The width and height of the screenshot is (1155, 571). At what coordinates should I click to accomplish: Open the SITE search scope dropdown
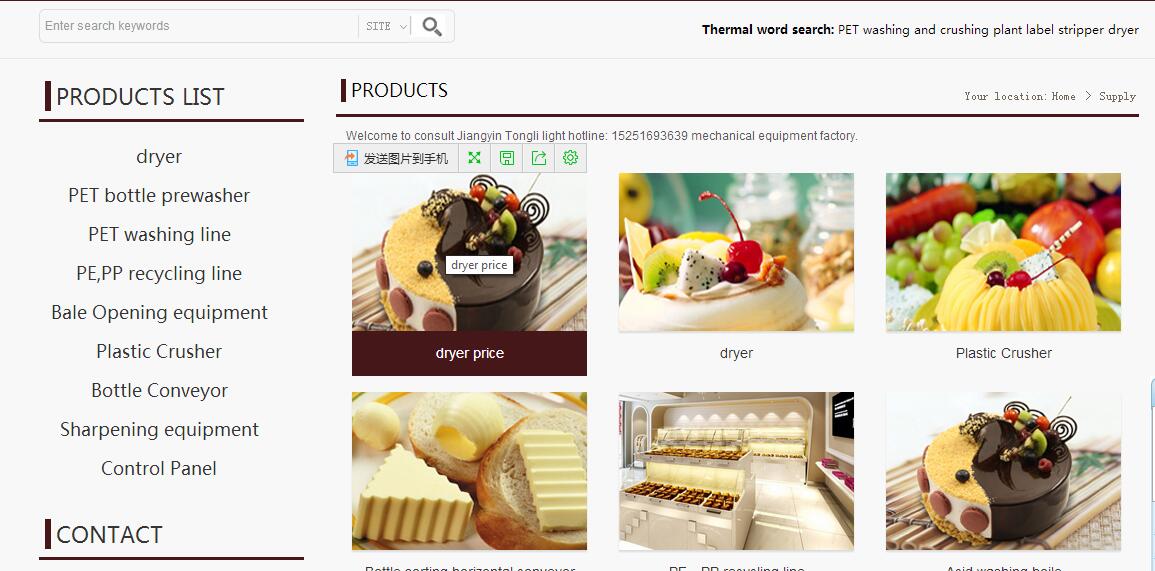(x=386, y=27)
